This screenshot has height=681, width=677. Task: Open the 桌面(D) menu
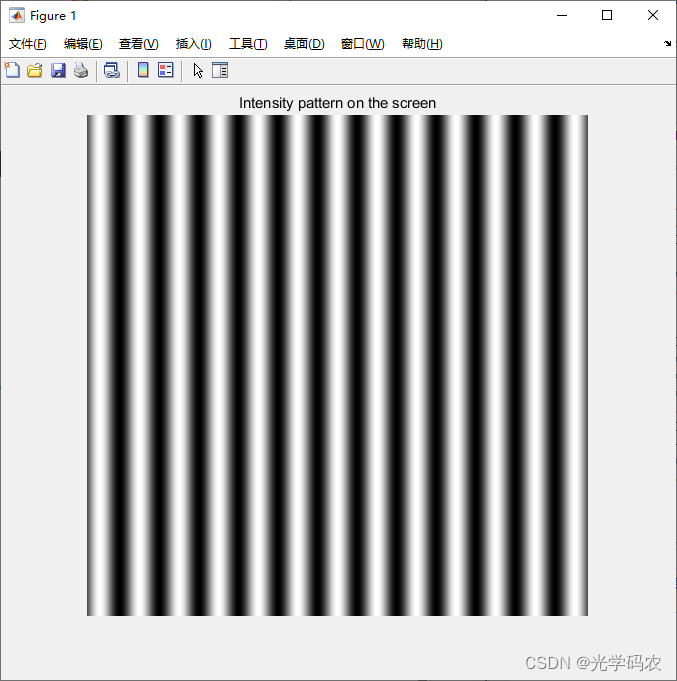(304, 44)
